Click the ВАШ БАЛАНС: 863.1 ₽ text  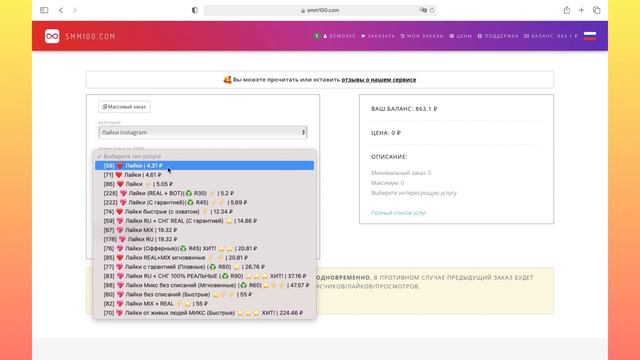tap(404, 109)
